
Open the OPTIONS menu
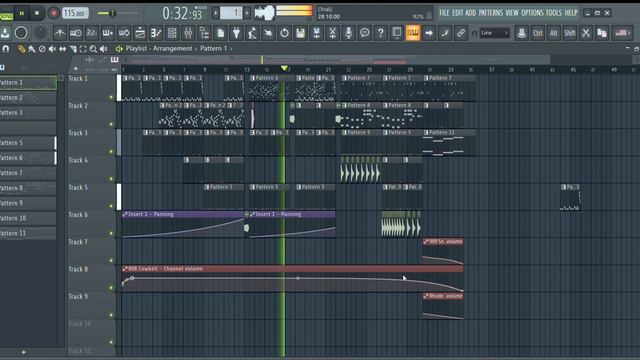[532, 13]
